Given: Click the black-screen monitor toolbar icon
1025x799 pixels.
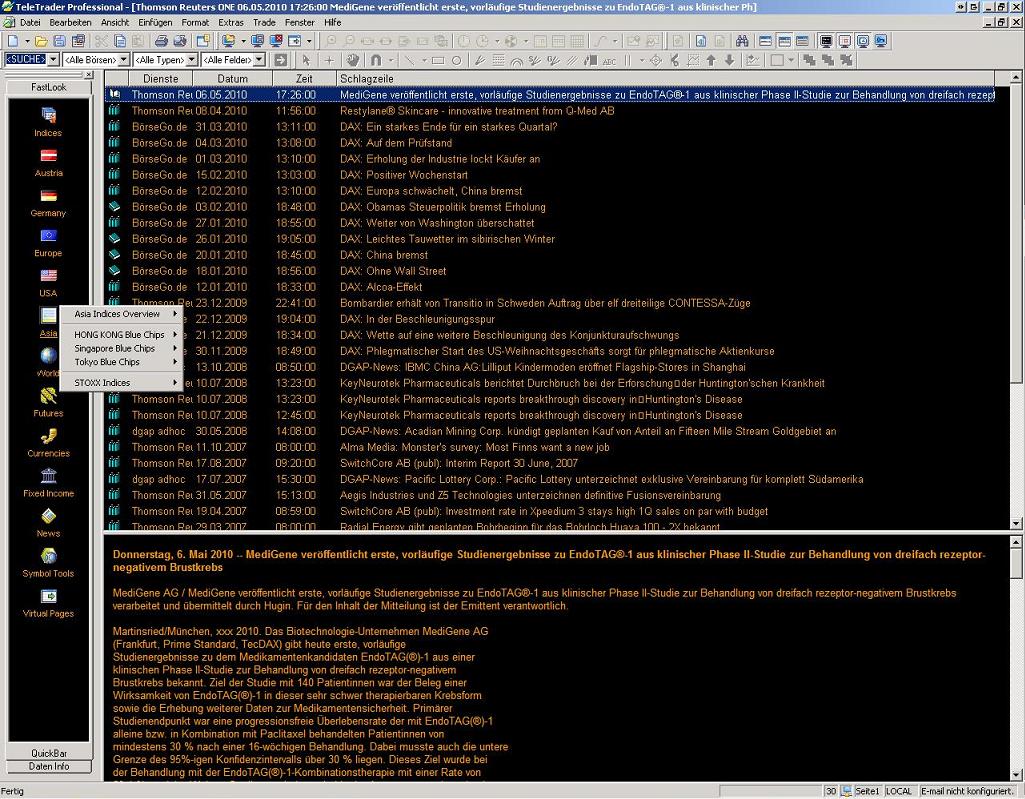Looking at the screenshot, I should coord(826,41).
